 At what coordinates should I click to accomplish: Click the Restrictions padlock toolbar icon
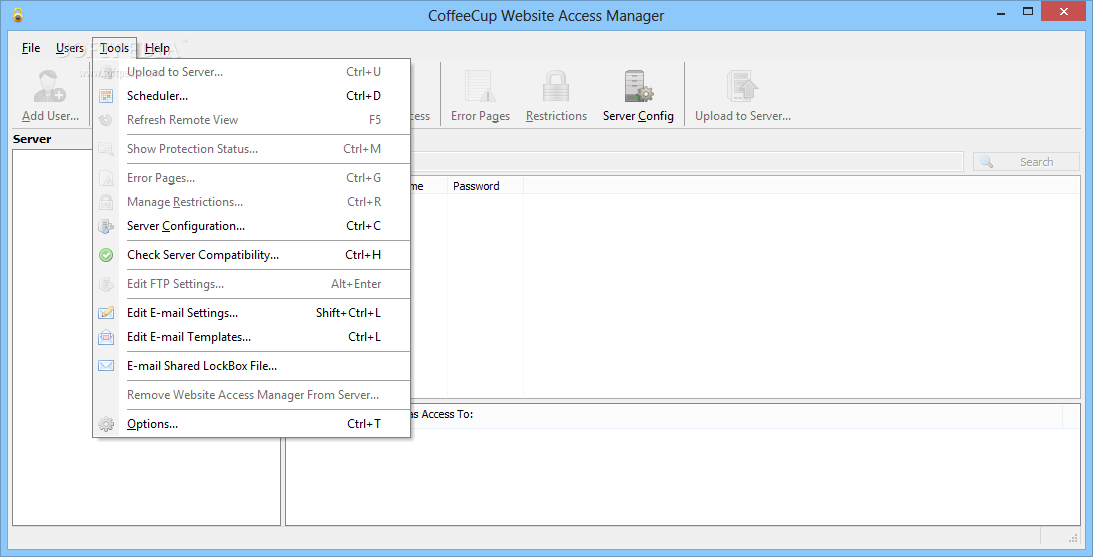point(556,87)
